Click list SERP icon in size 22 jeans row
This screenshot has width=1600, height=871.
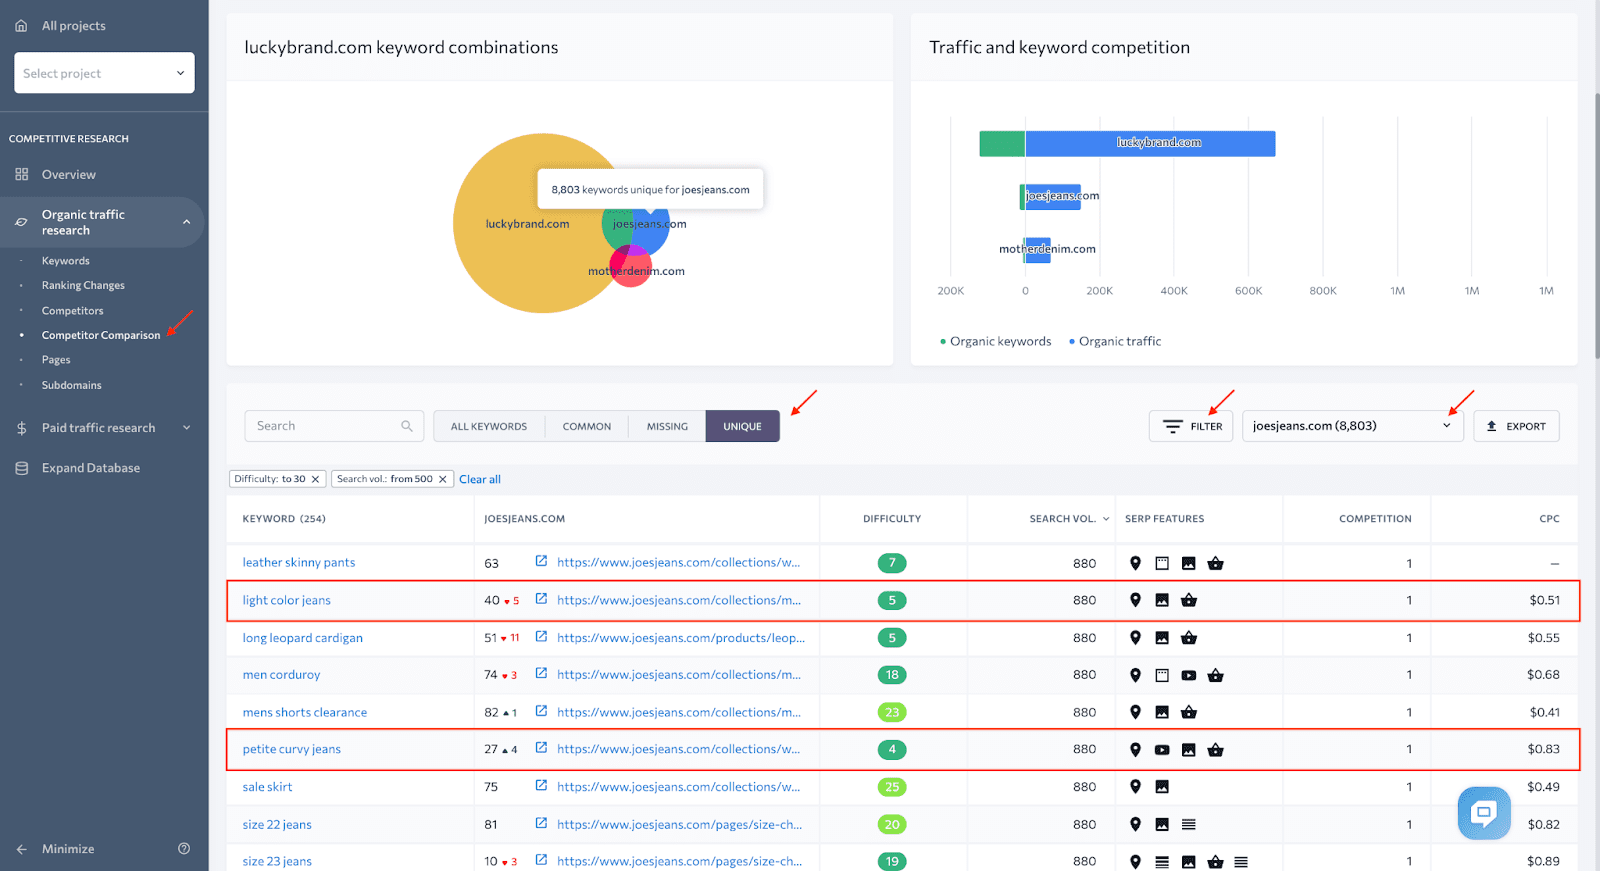pos(1189,825)
